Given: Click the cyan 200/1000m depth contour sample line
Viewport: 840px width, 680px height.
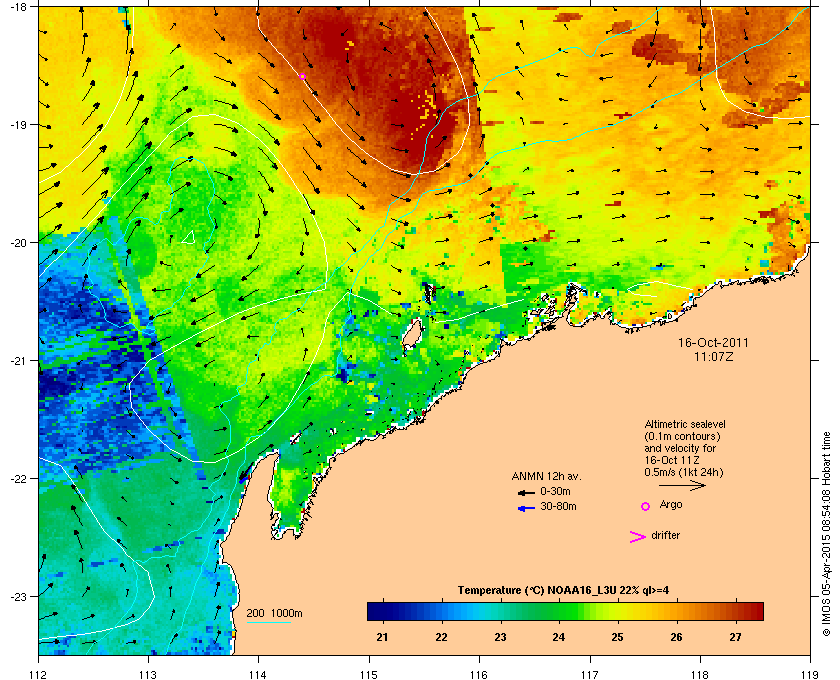Looking at the screenshot, I should (269, 622).
